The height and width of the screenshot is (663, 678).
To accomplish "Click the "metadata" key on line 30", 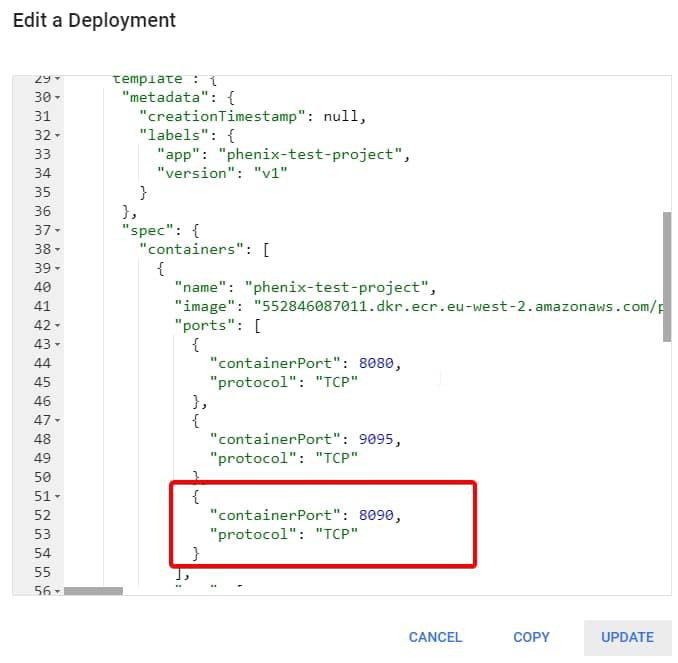I will click(165, 98).
